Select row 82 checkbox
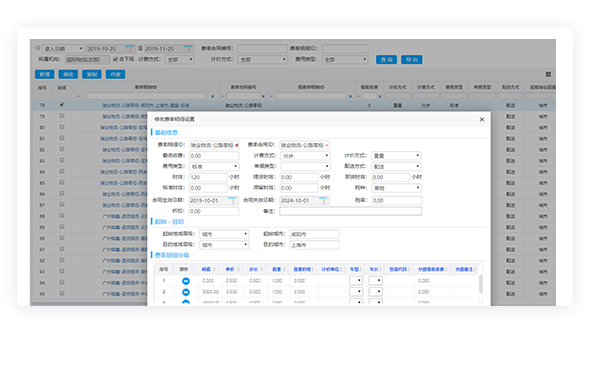Screen dimensions: 591x379 coord(62,149)
